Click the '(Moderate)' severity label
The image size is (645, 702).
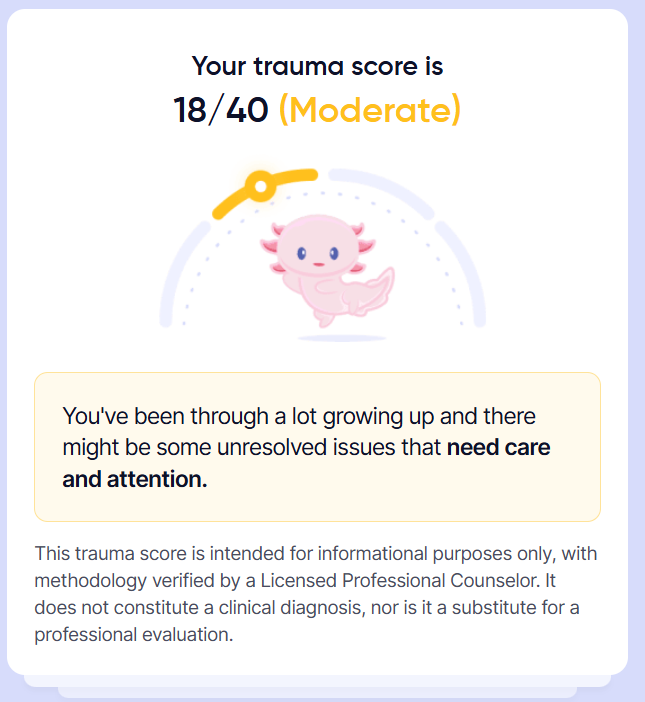[370, 110]
